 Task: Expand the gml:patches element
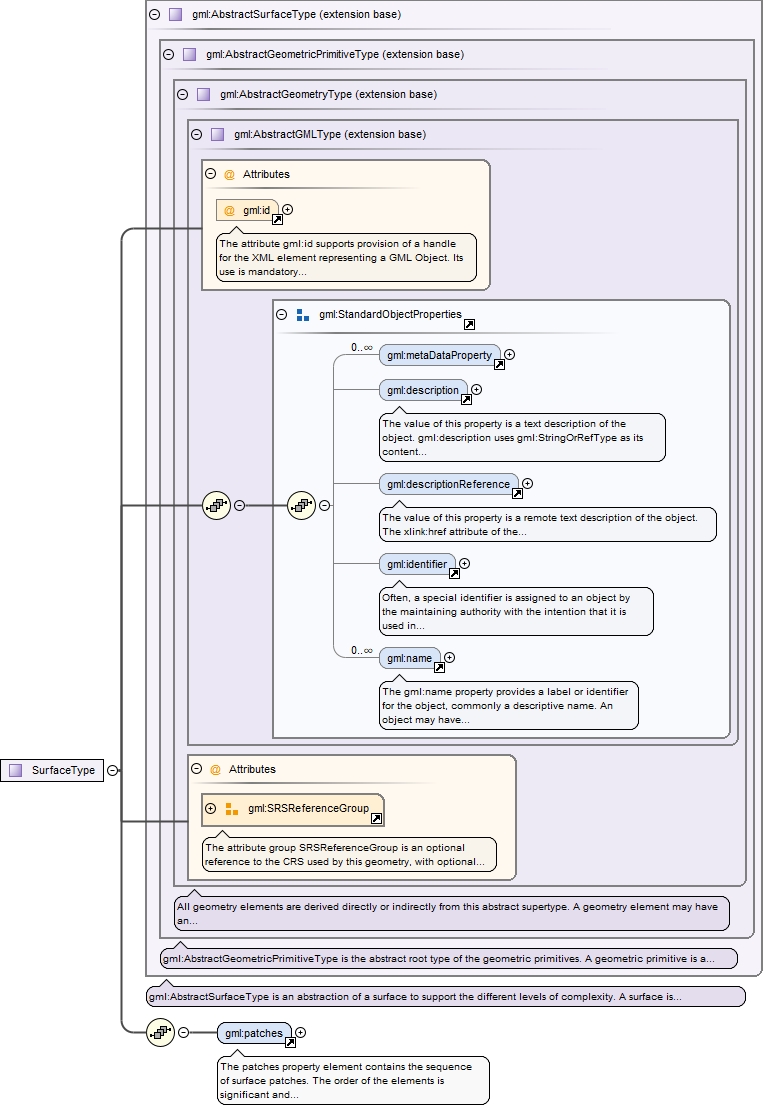(x=301, y=1032)
